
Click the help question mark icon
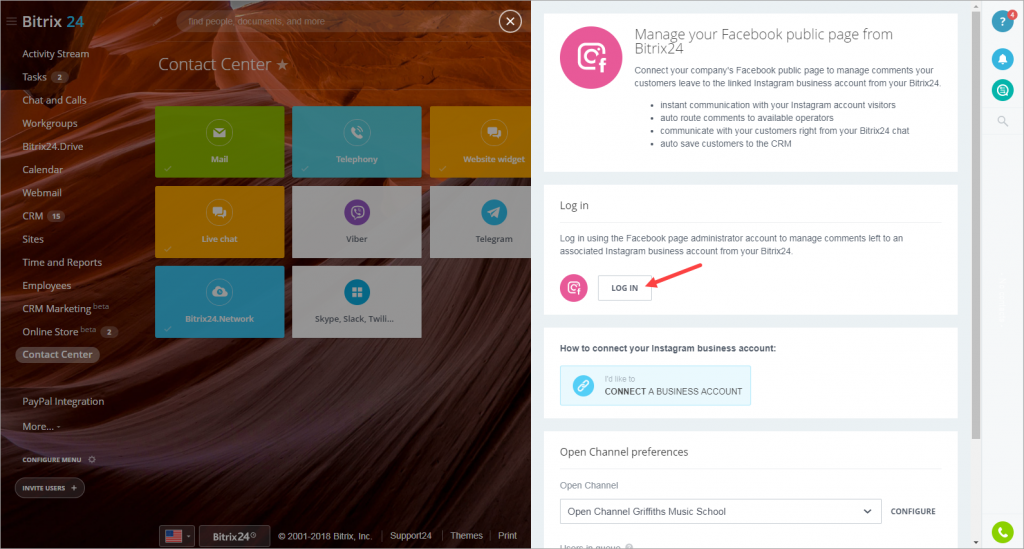pos(1002,22)
